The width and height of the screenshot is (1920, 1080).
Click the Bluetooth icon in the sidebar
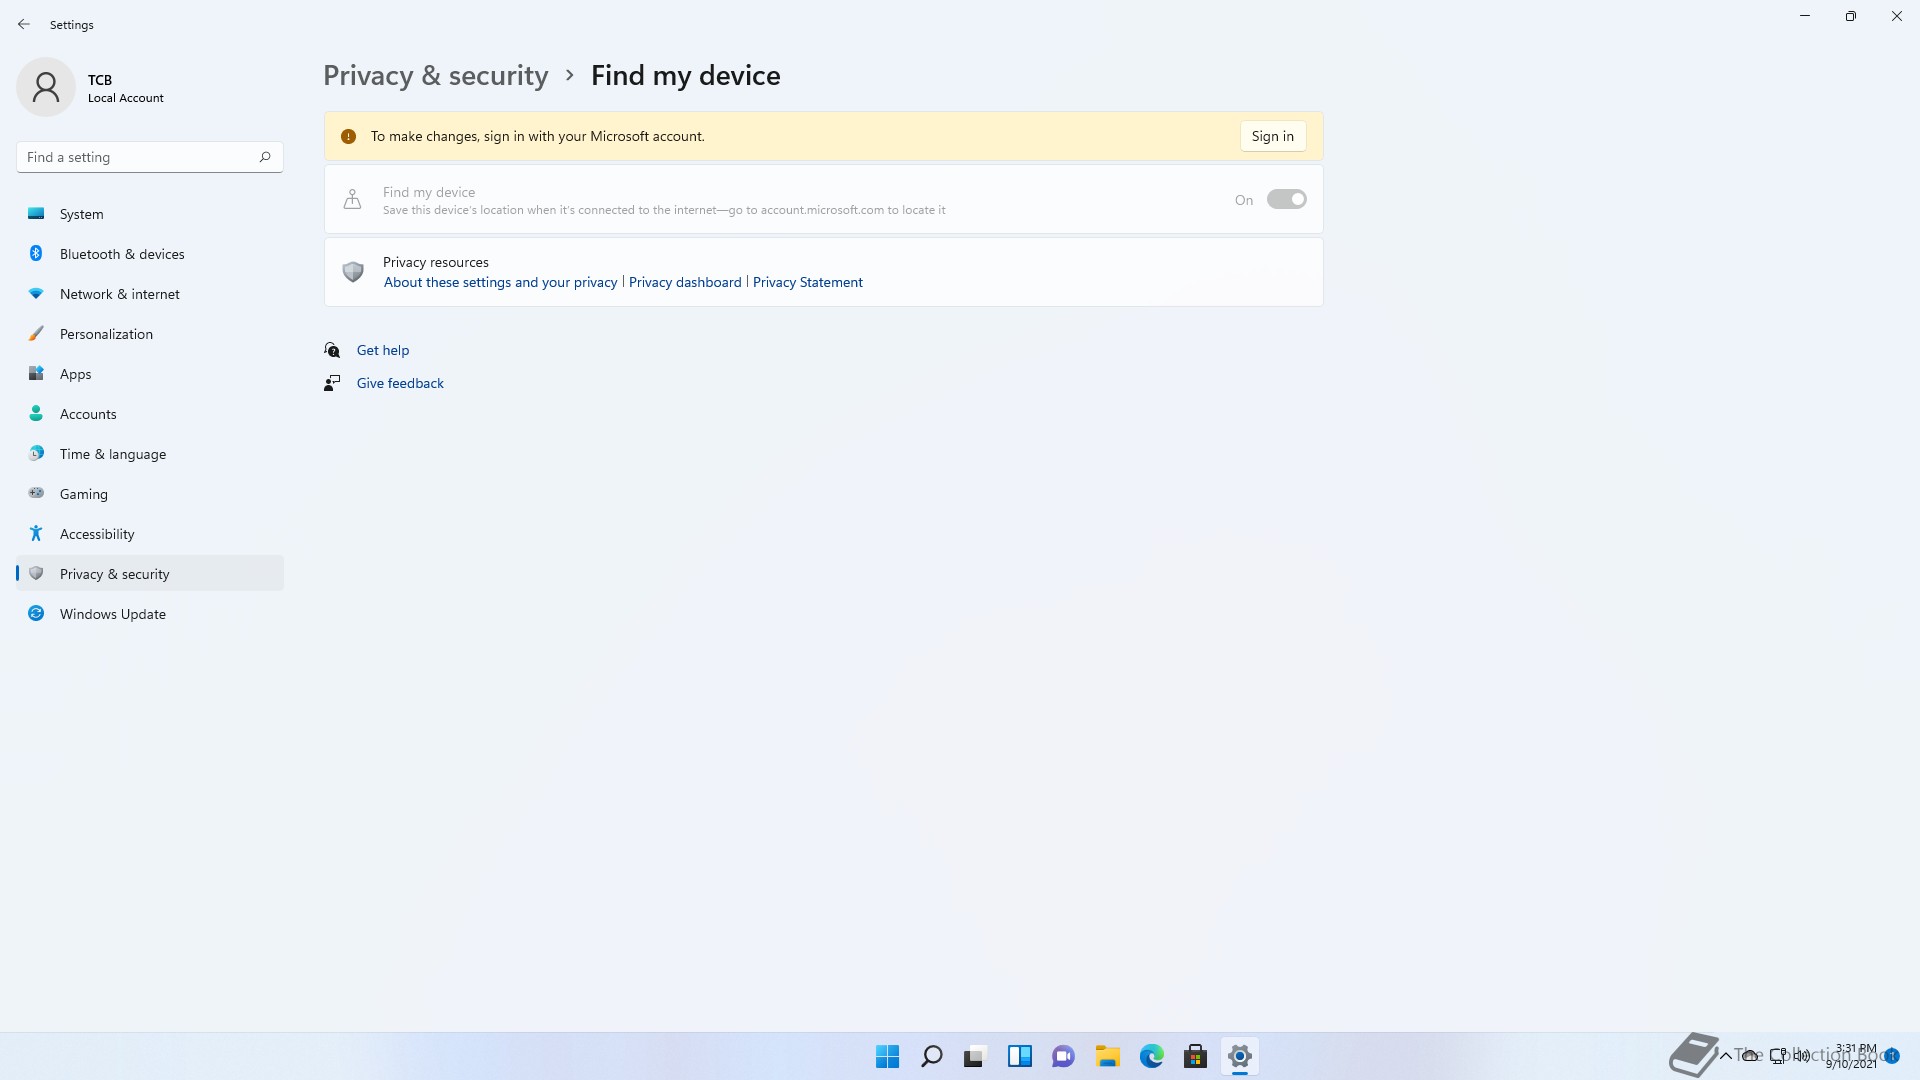[36, 253]
